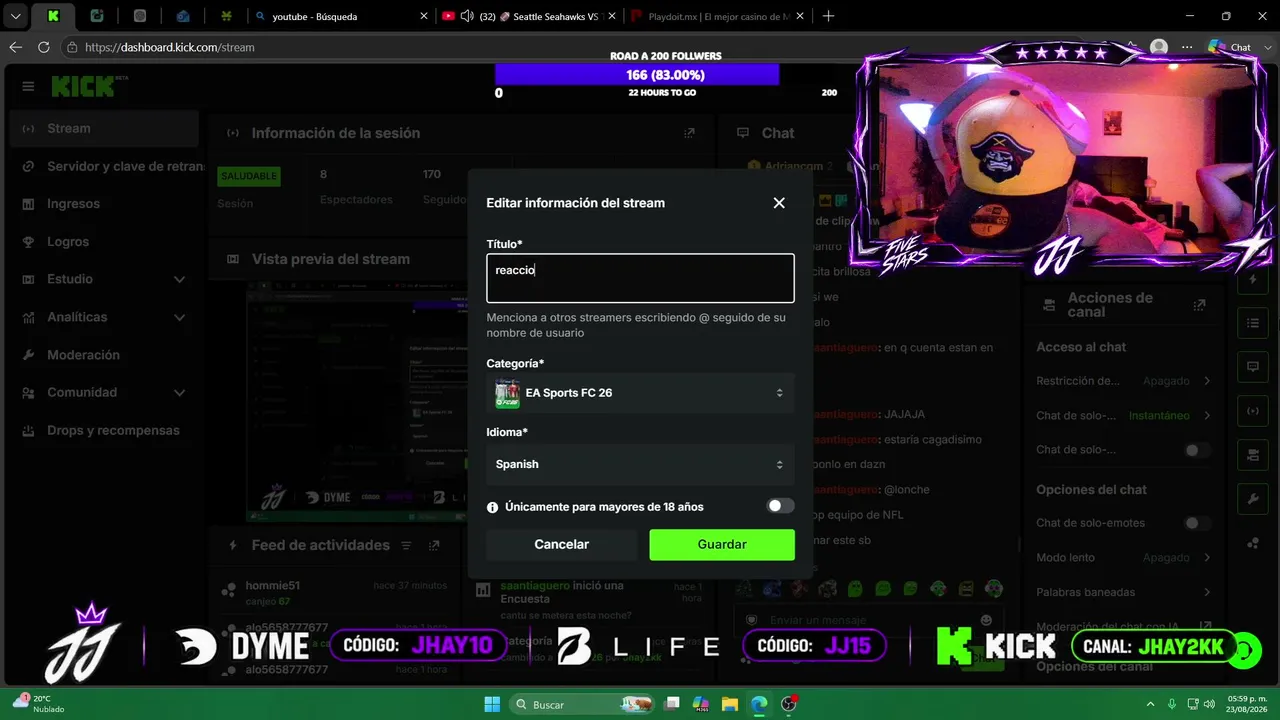This screenshot has width=1280, height=720.
Task: Reload the browser page
Action: [x=43, y=47]
